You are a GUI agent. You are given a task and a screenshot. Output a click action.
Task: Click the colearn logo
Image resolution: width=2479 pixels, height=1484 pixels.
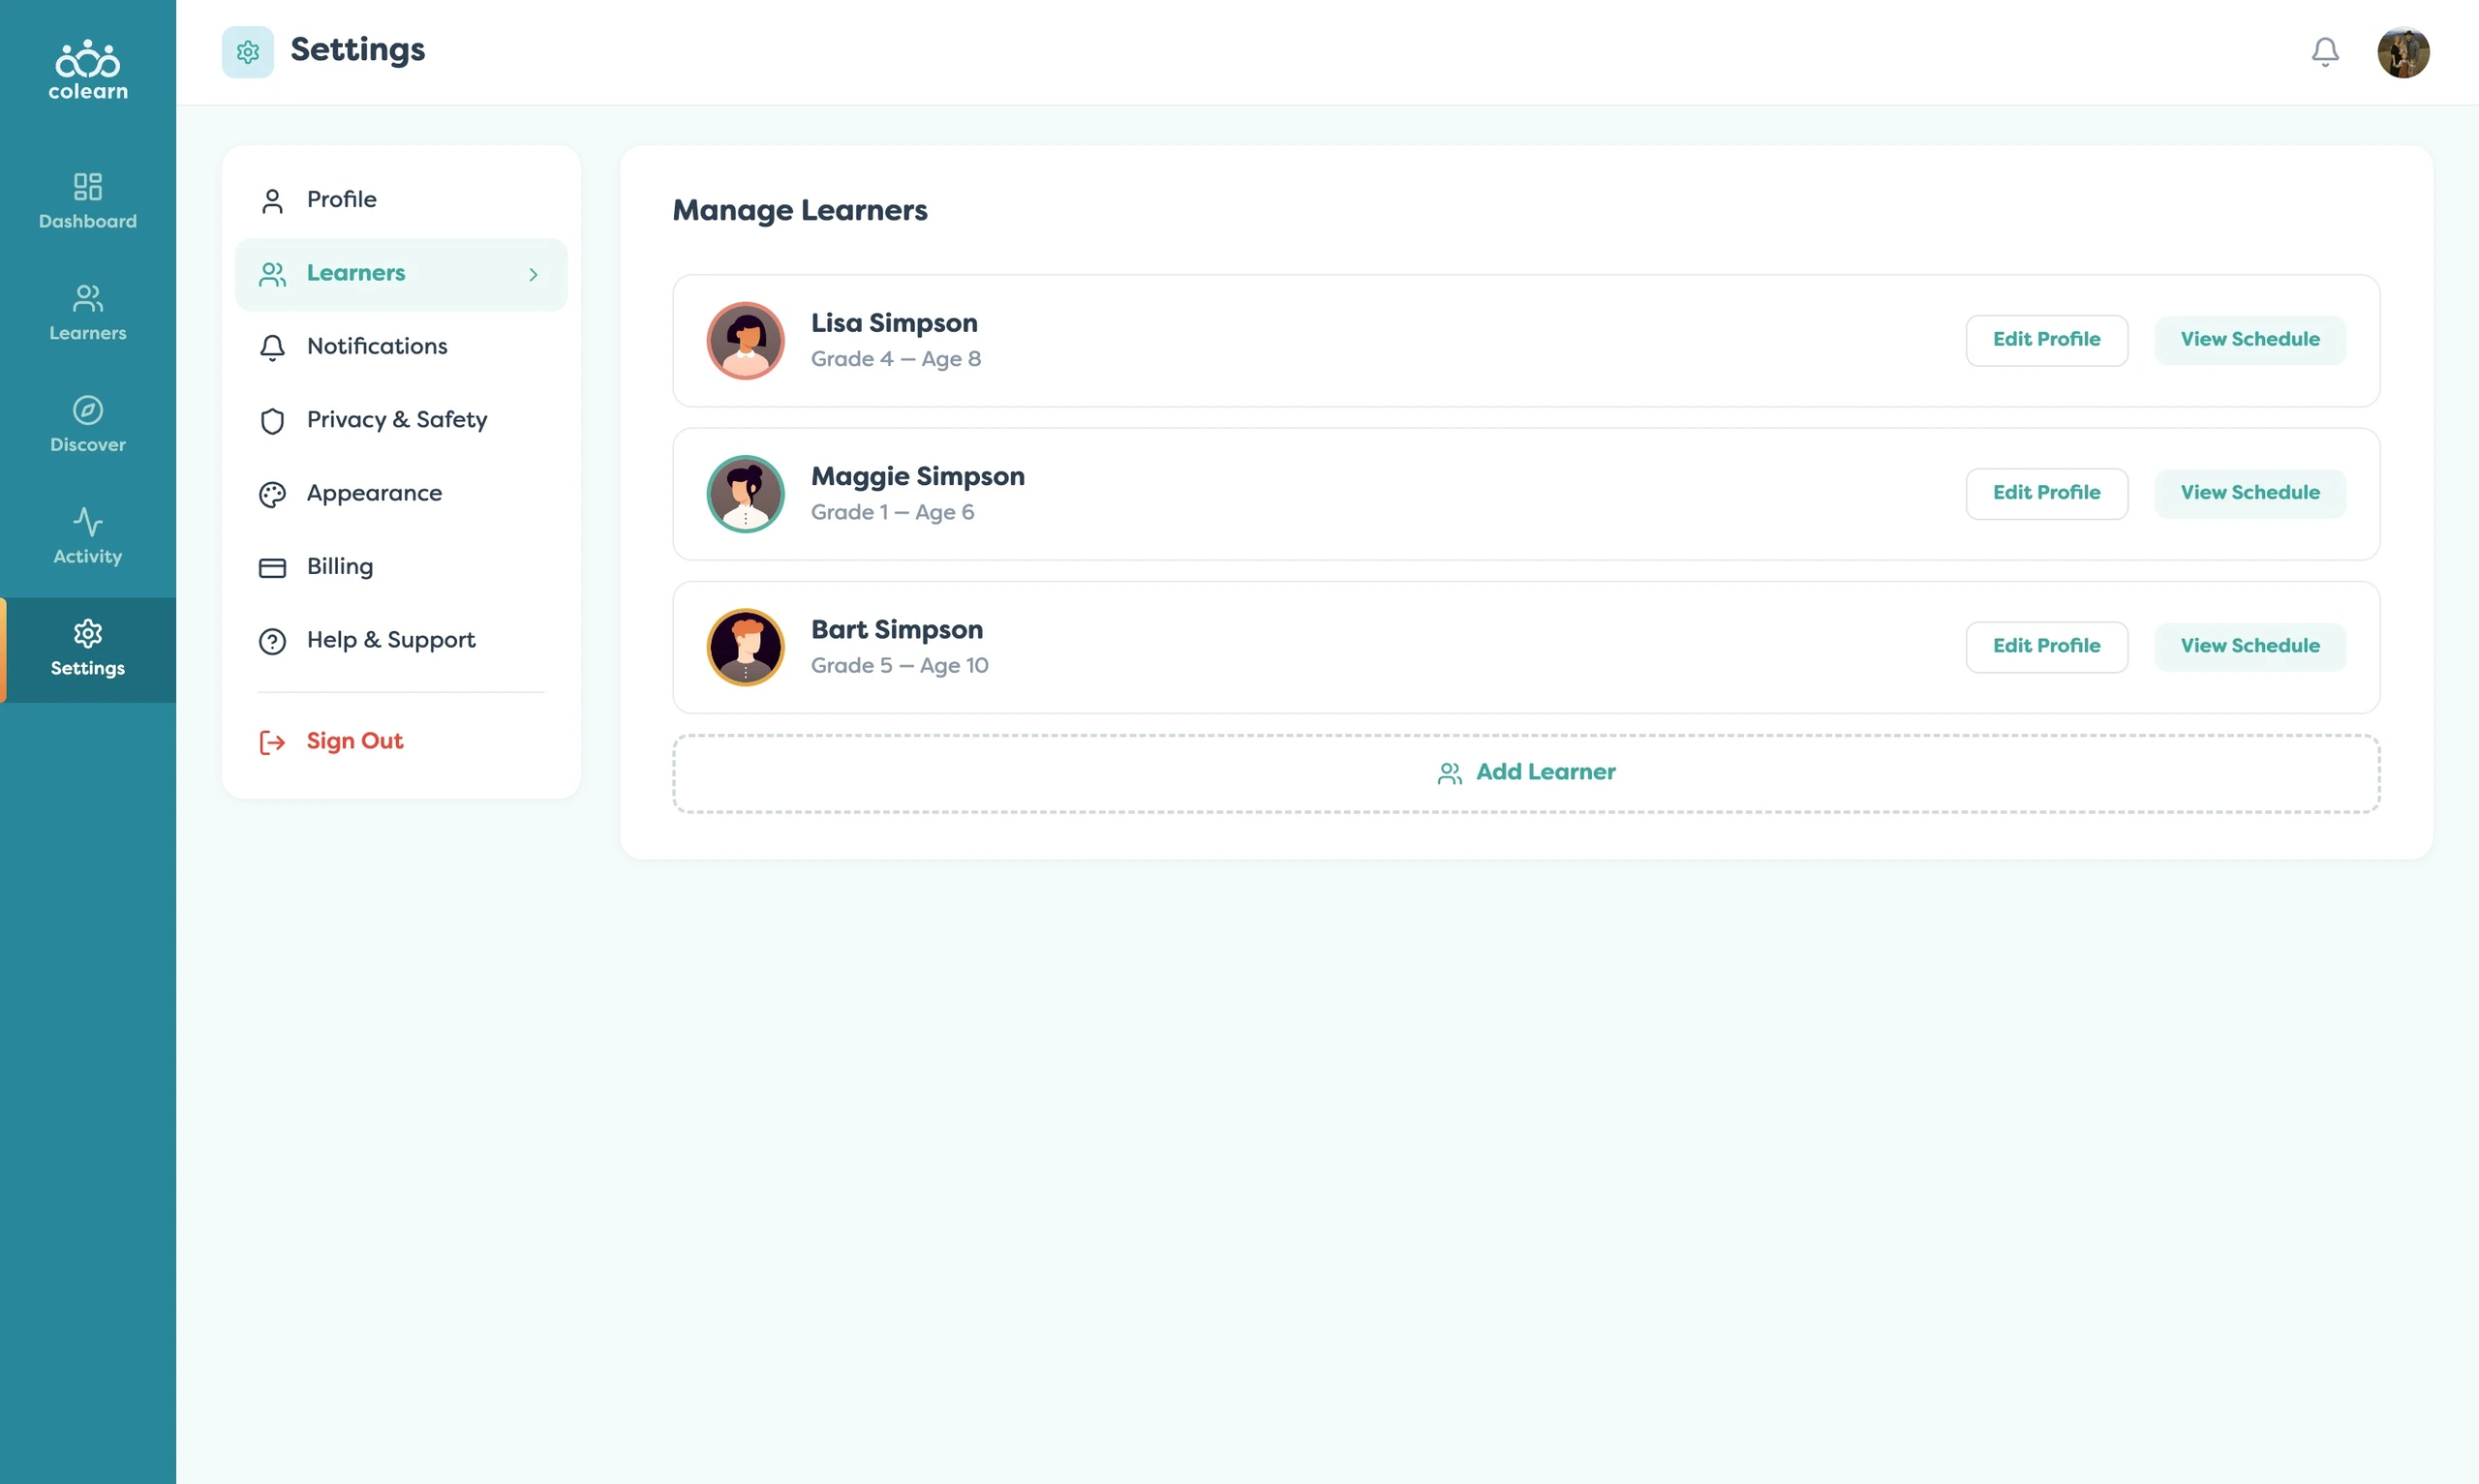[x=88, y=69]
